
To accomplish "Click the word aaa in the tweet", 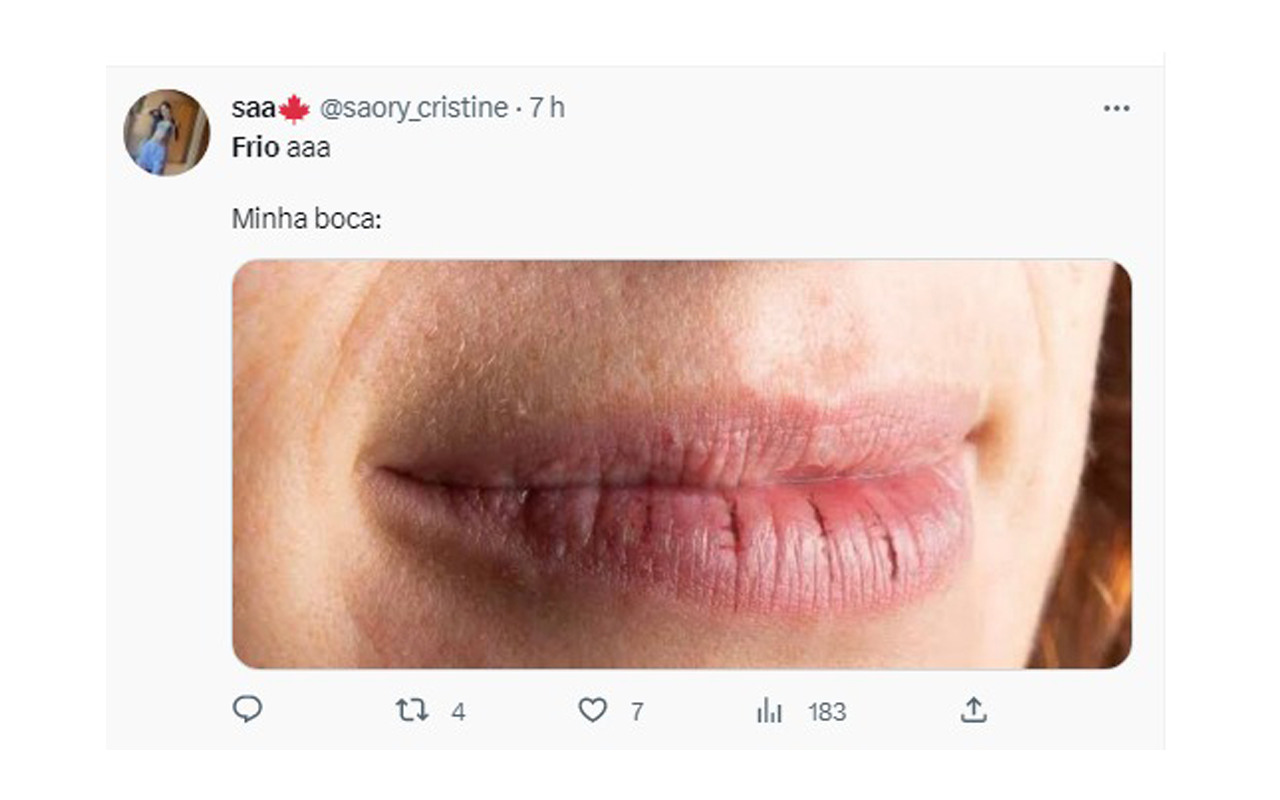I will tap(308, 148).
